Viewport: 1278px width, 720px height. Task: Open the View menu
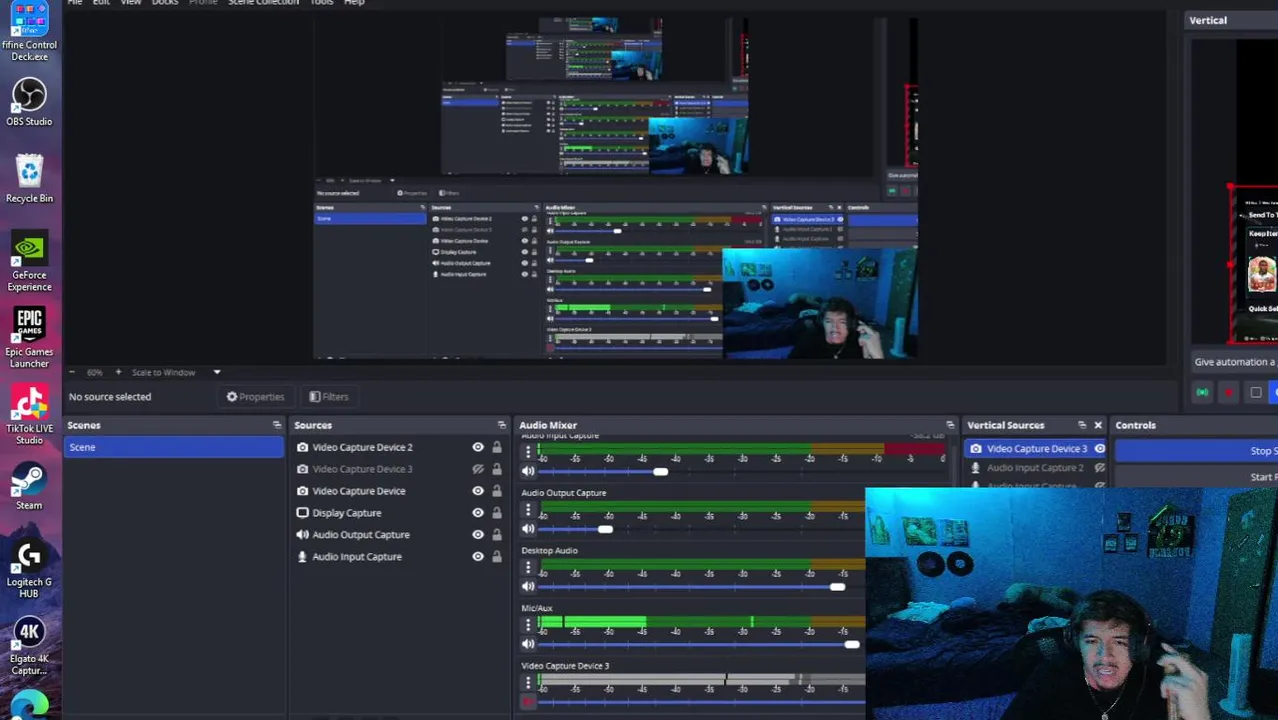pos(130,2)
